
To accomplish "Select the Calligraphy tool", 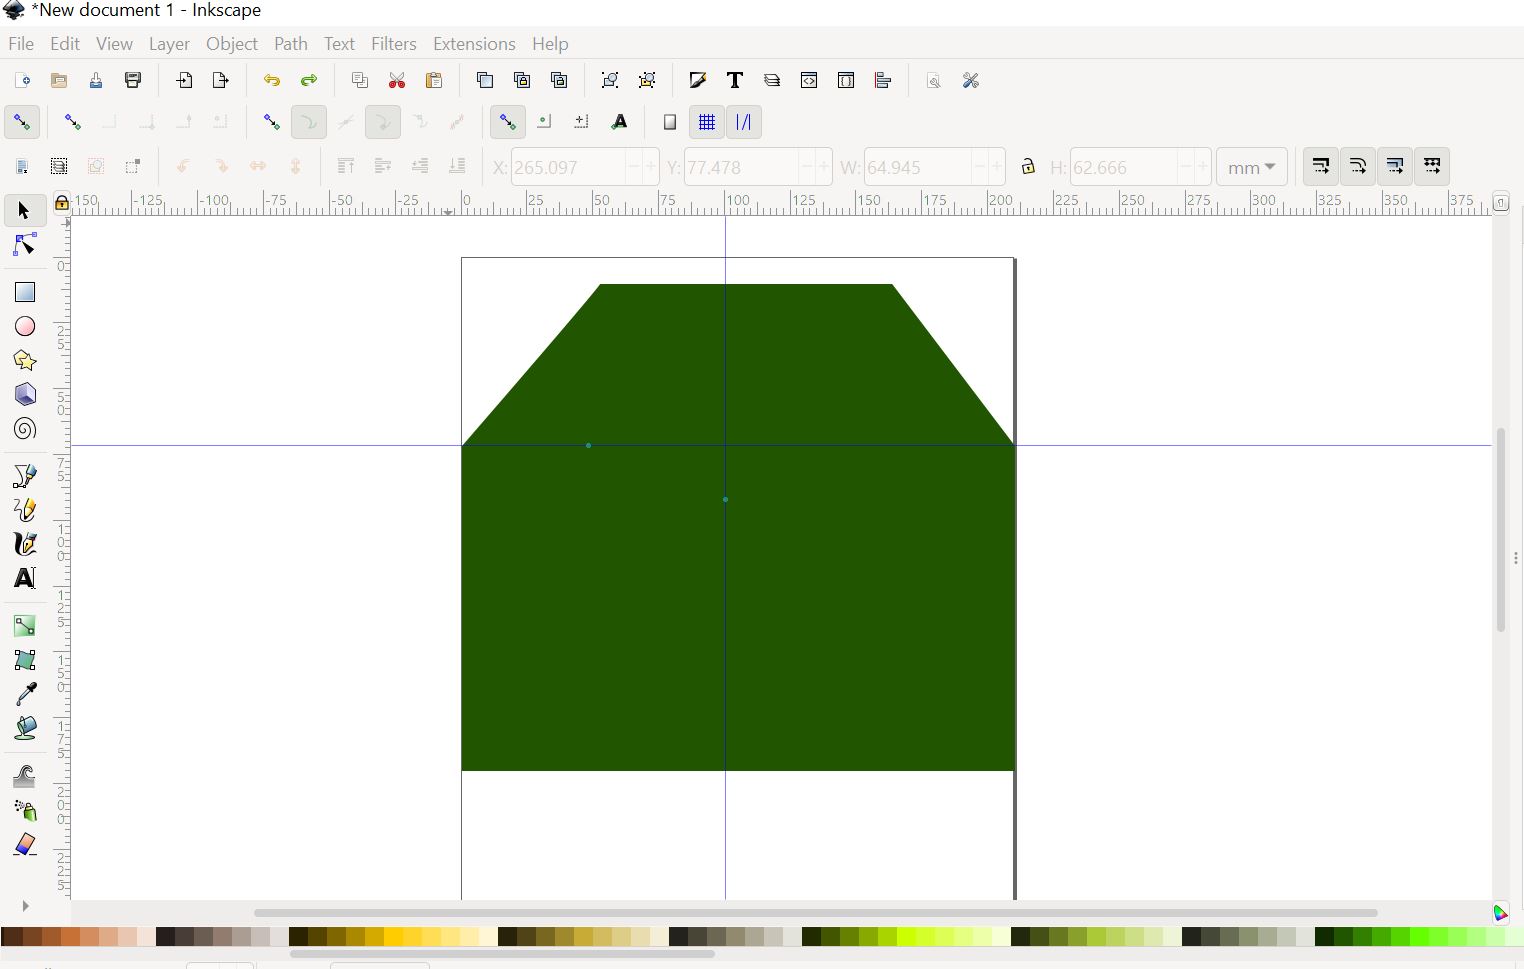I will point(25,544).
